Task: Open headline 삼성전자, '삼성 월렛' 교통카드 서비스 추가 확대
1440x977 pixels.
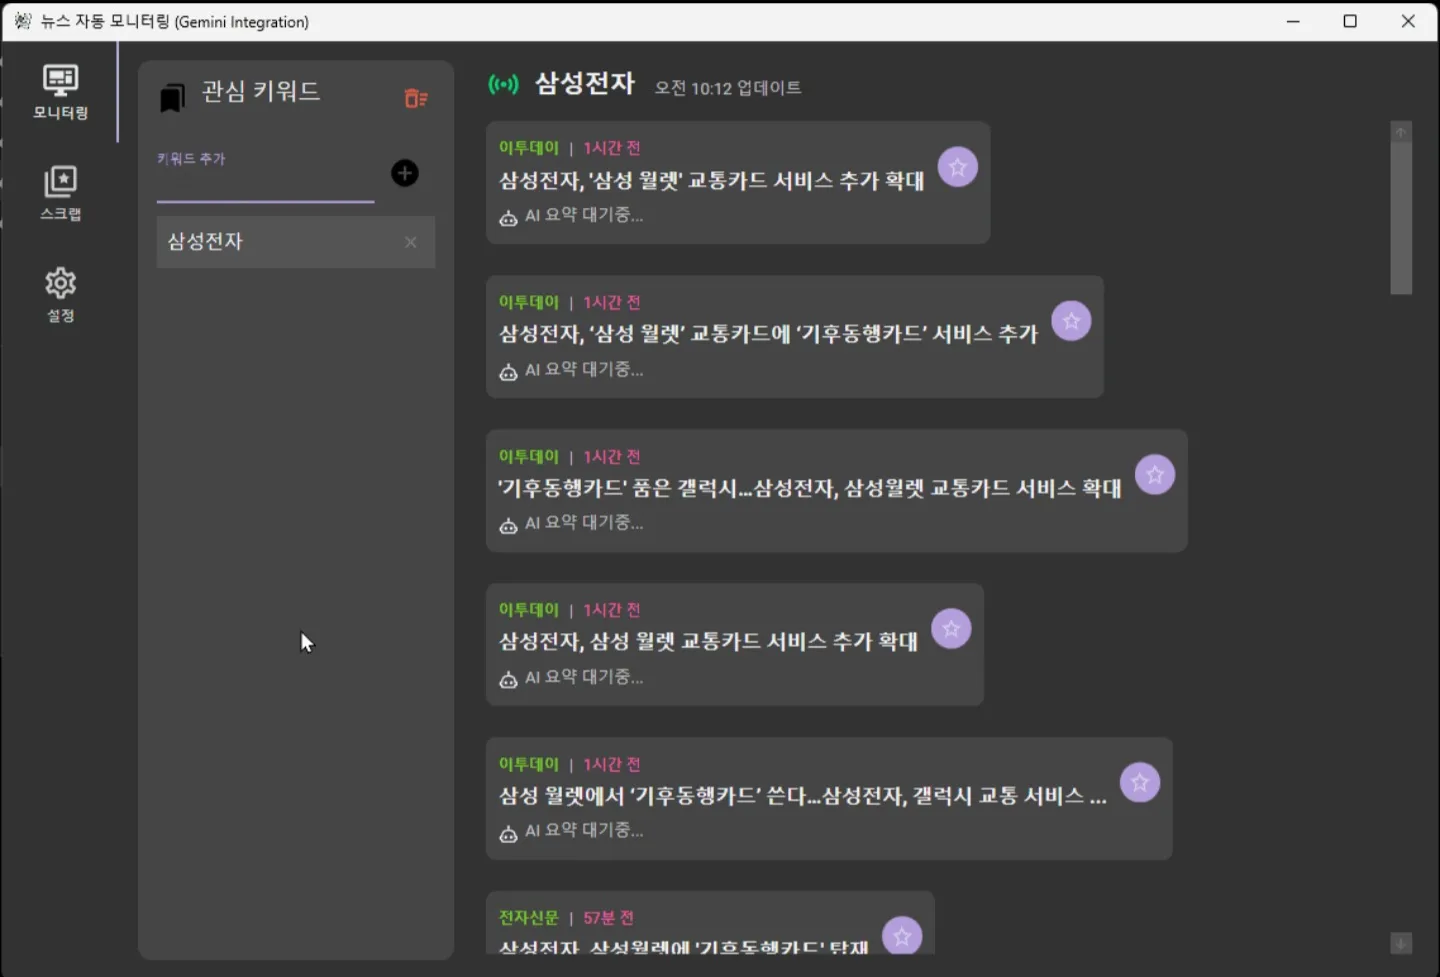Action: click(x=711, y=181)
